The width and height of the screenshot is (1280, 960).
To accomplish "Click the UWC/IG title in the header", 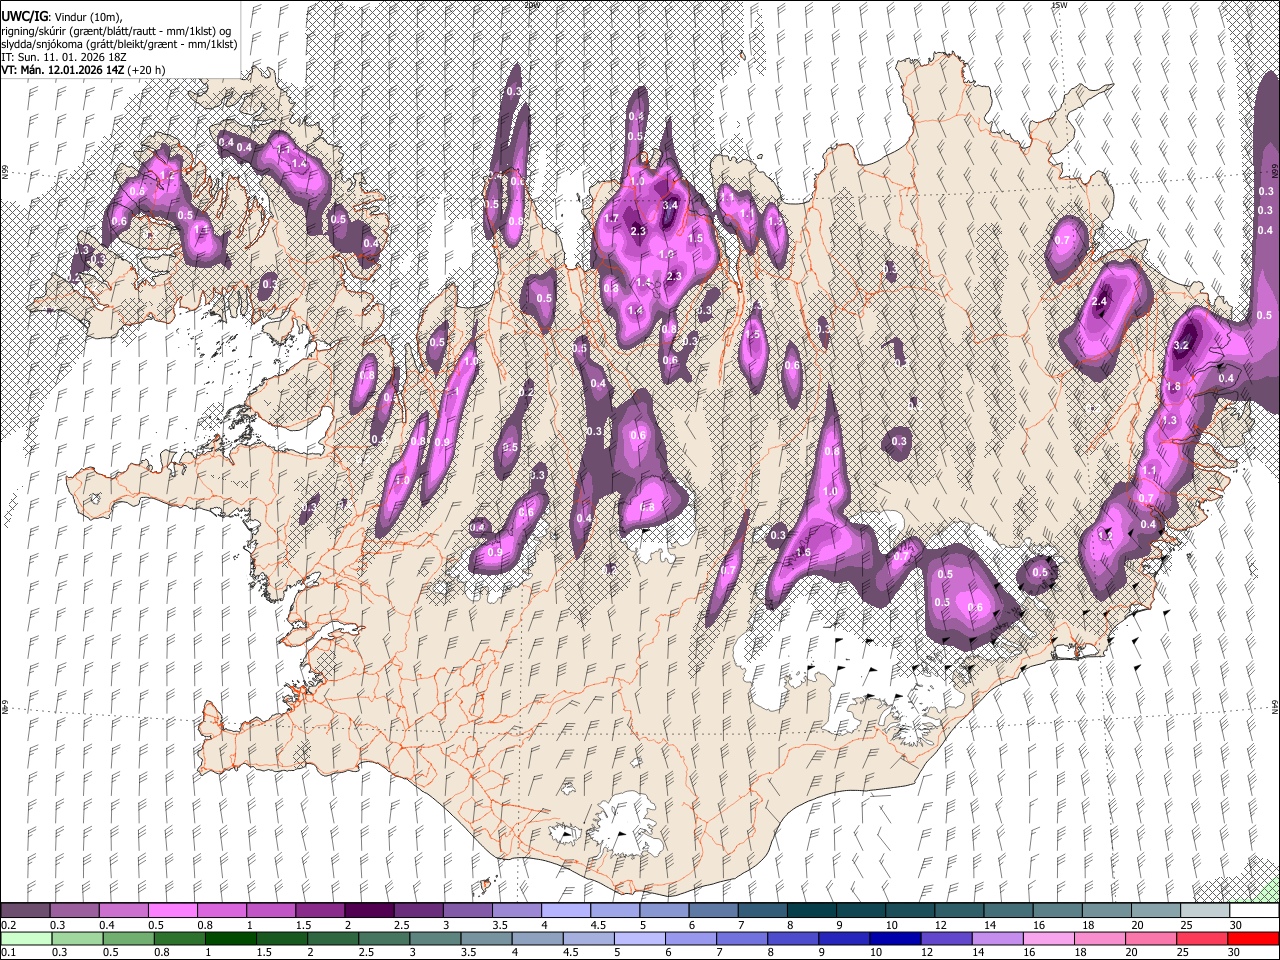I will 24,17.
